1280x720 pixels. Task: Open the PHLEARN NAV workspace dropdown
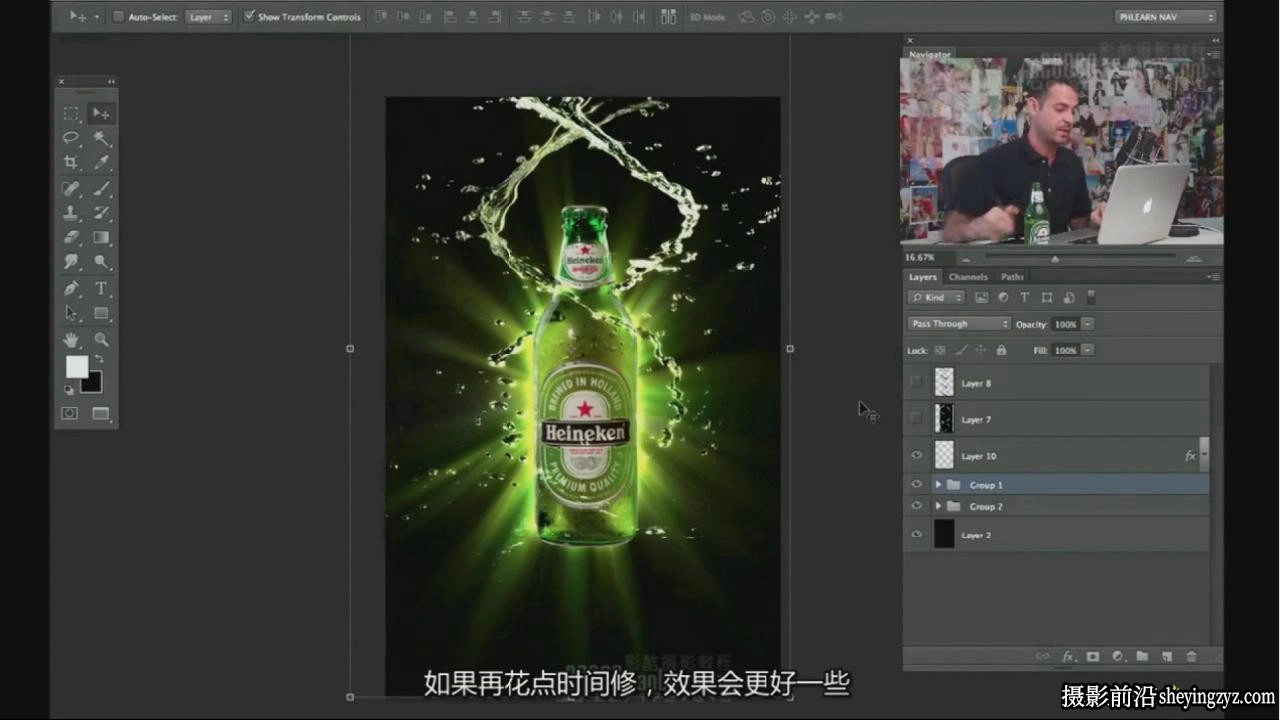click(x=1165, y=17)
